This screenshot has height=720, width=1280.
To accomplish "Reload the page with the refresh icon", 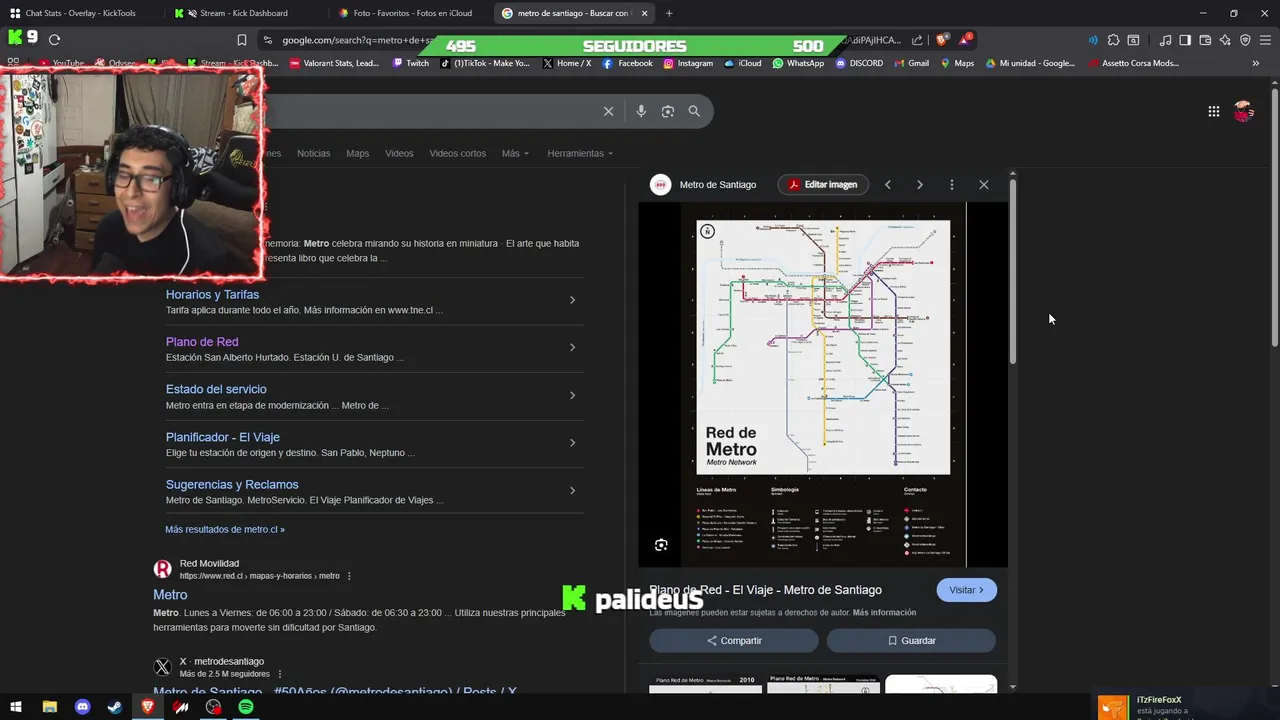I will pos(55,40).
